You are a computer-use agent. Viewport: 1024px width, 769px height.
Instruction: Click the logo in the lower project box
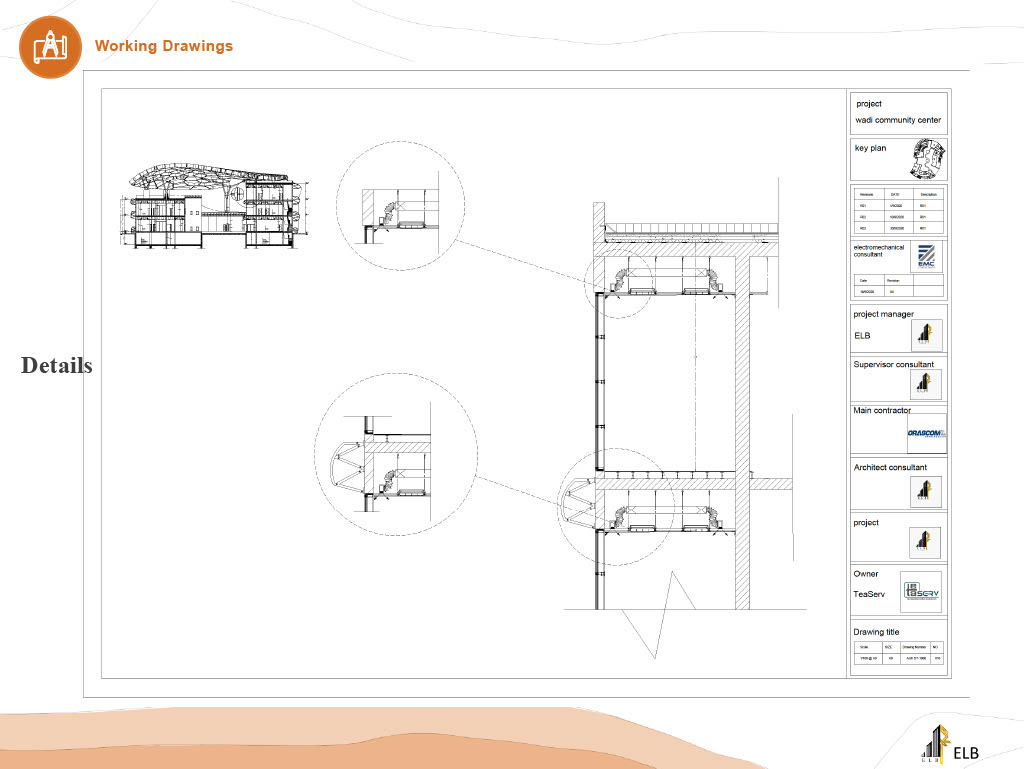pyautogui.click(x=924, y=542)
